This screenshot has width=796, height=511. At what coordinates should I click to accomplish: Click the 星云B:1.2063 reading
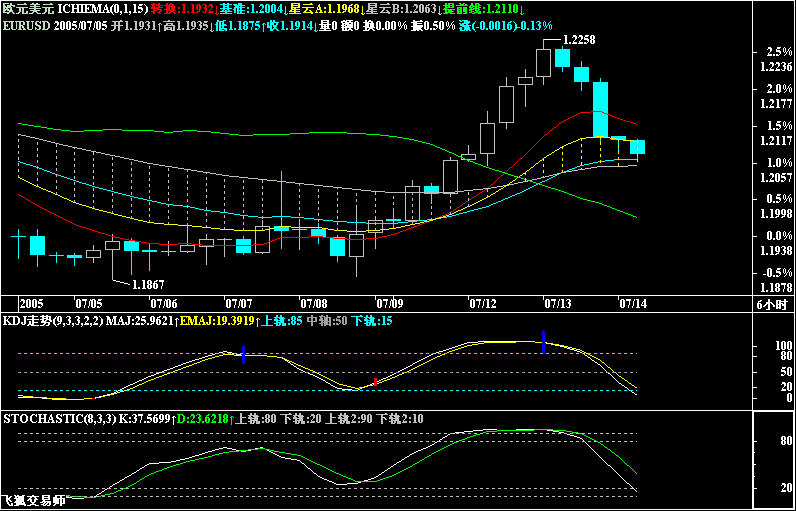(x=402, y=9)
